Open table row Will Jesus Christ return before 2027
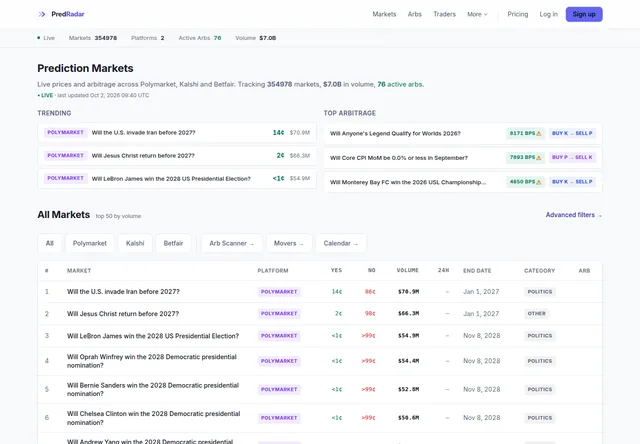The width and height of the screenshot is (640, 444). coord(320,314)
